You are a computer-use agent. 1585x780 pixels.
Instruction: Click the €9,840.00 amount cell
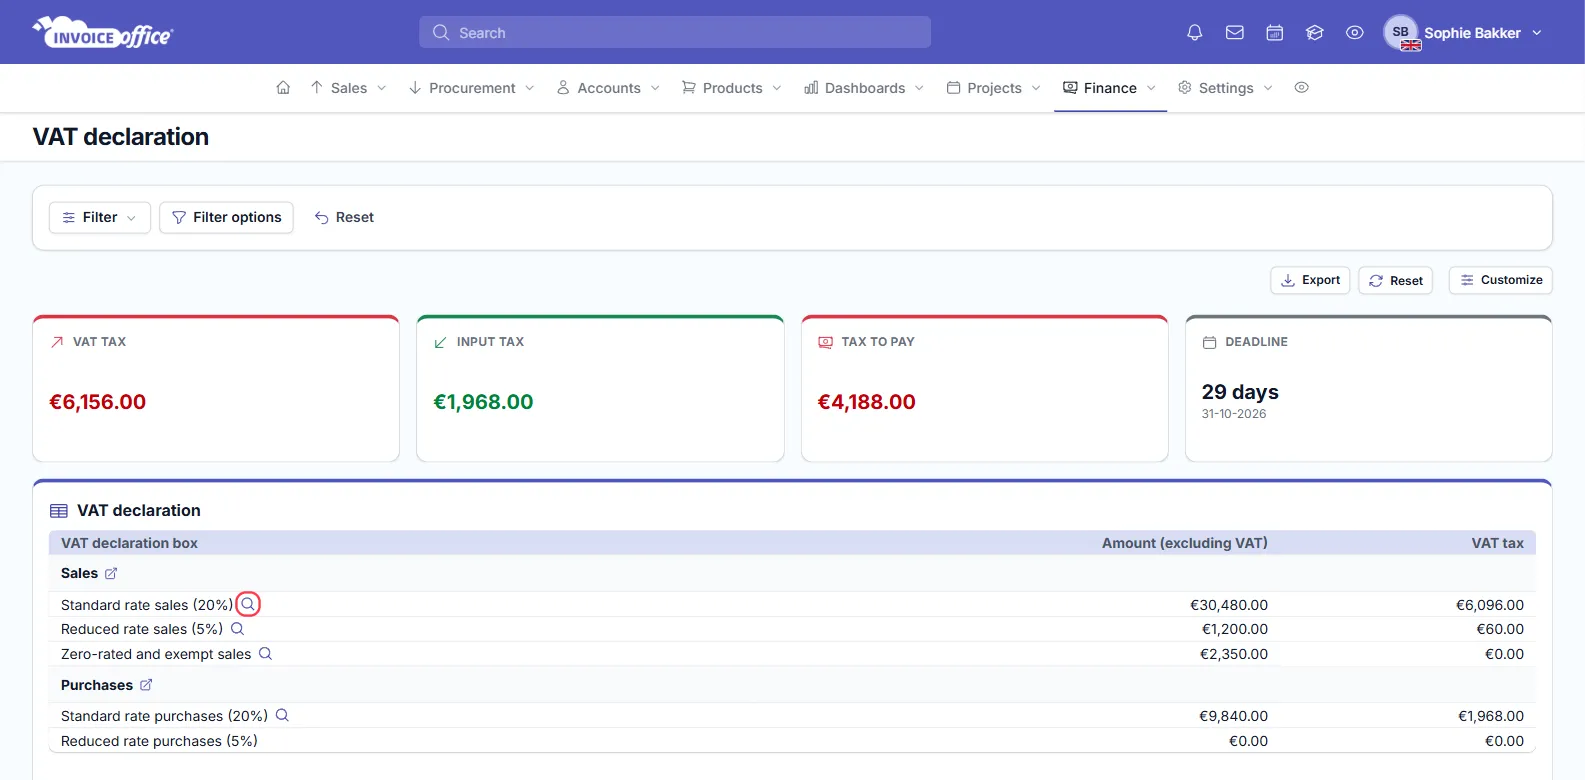click(x=1234, y=716)
